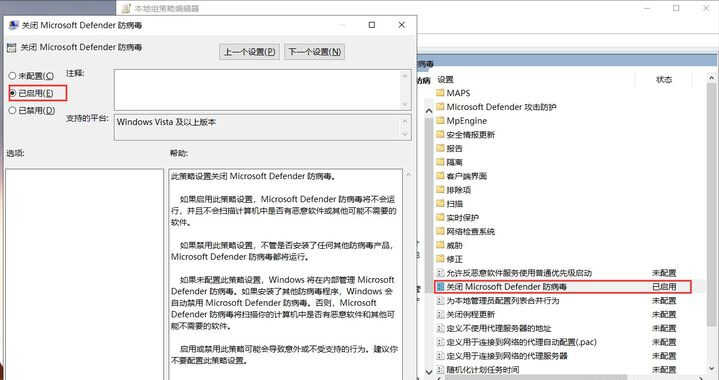The image size is (719, 380).
Task: Click policy icon for 定义用于连接到网络的代理服务器
Action: point(440,356)
